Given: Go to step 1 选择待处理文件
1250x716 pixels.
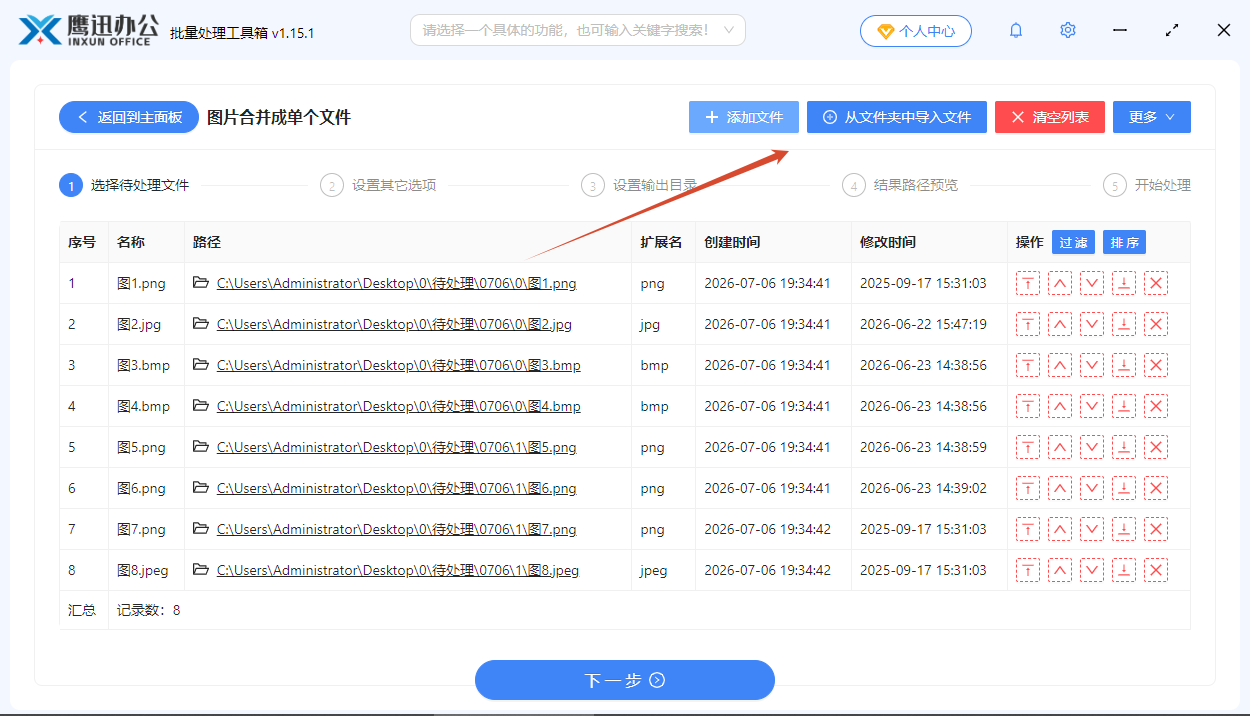Looking at the screenshot, I should pyautogui.click(x=125, y=185).
